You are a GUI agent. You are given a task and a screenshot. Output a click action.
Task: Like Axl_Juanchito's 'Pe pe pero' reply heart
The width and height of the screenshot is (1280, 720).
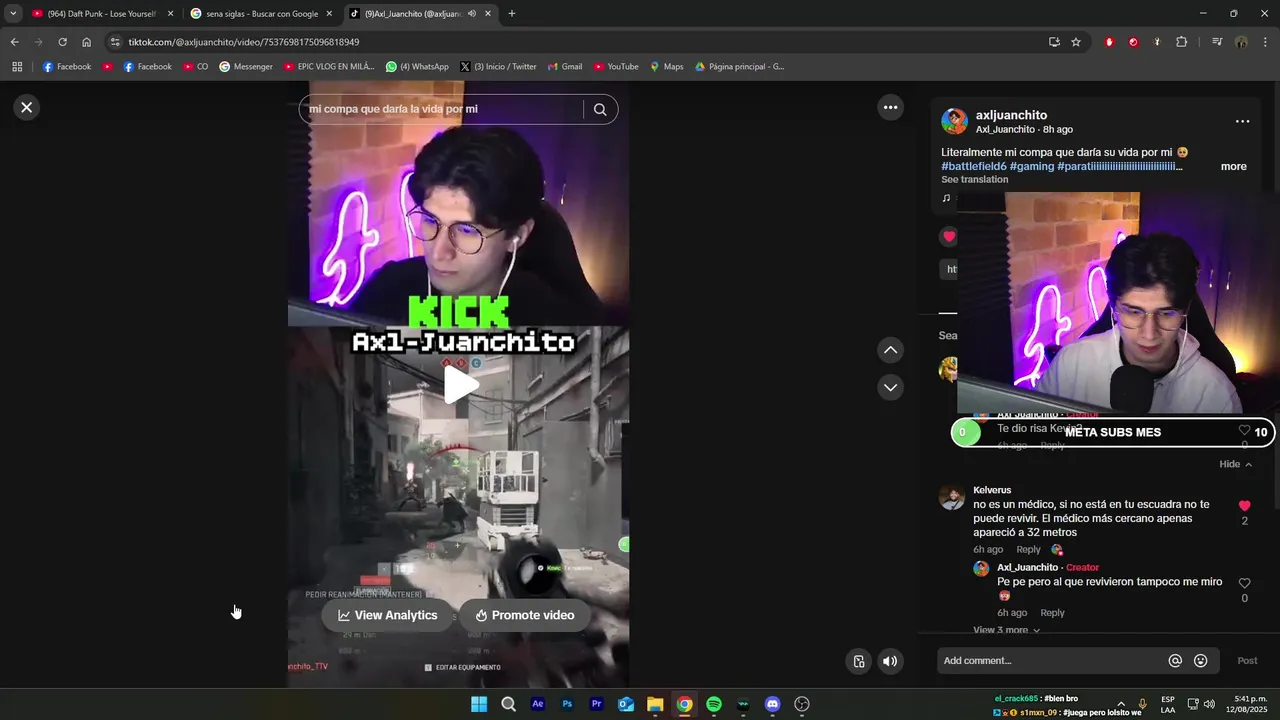1244,583
